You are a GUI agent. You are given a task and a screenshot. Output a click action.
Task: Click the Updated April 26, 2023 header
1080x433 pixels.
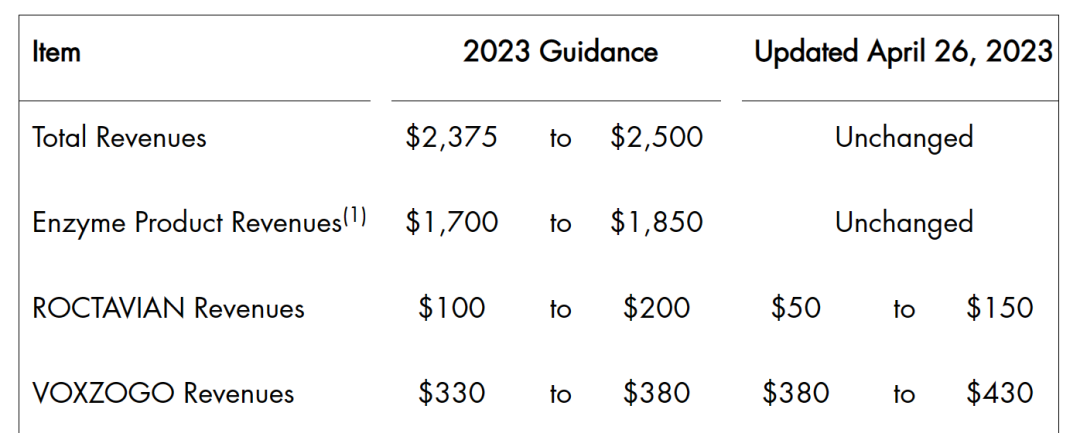pyautogui.click(x=903, y=52)
